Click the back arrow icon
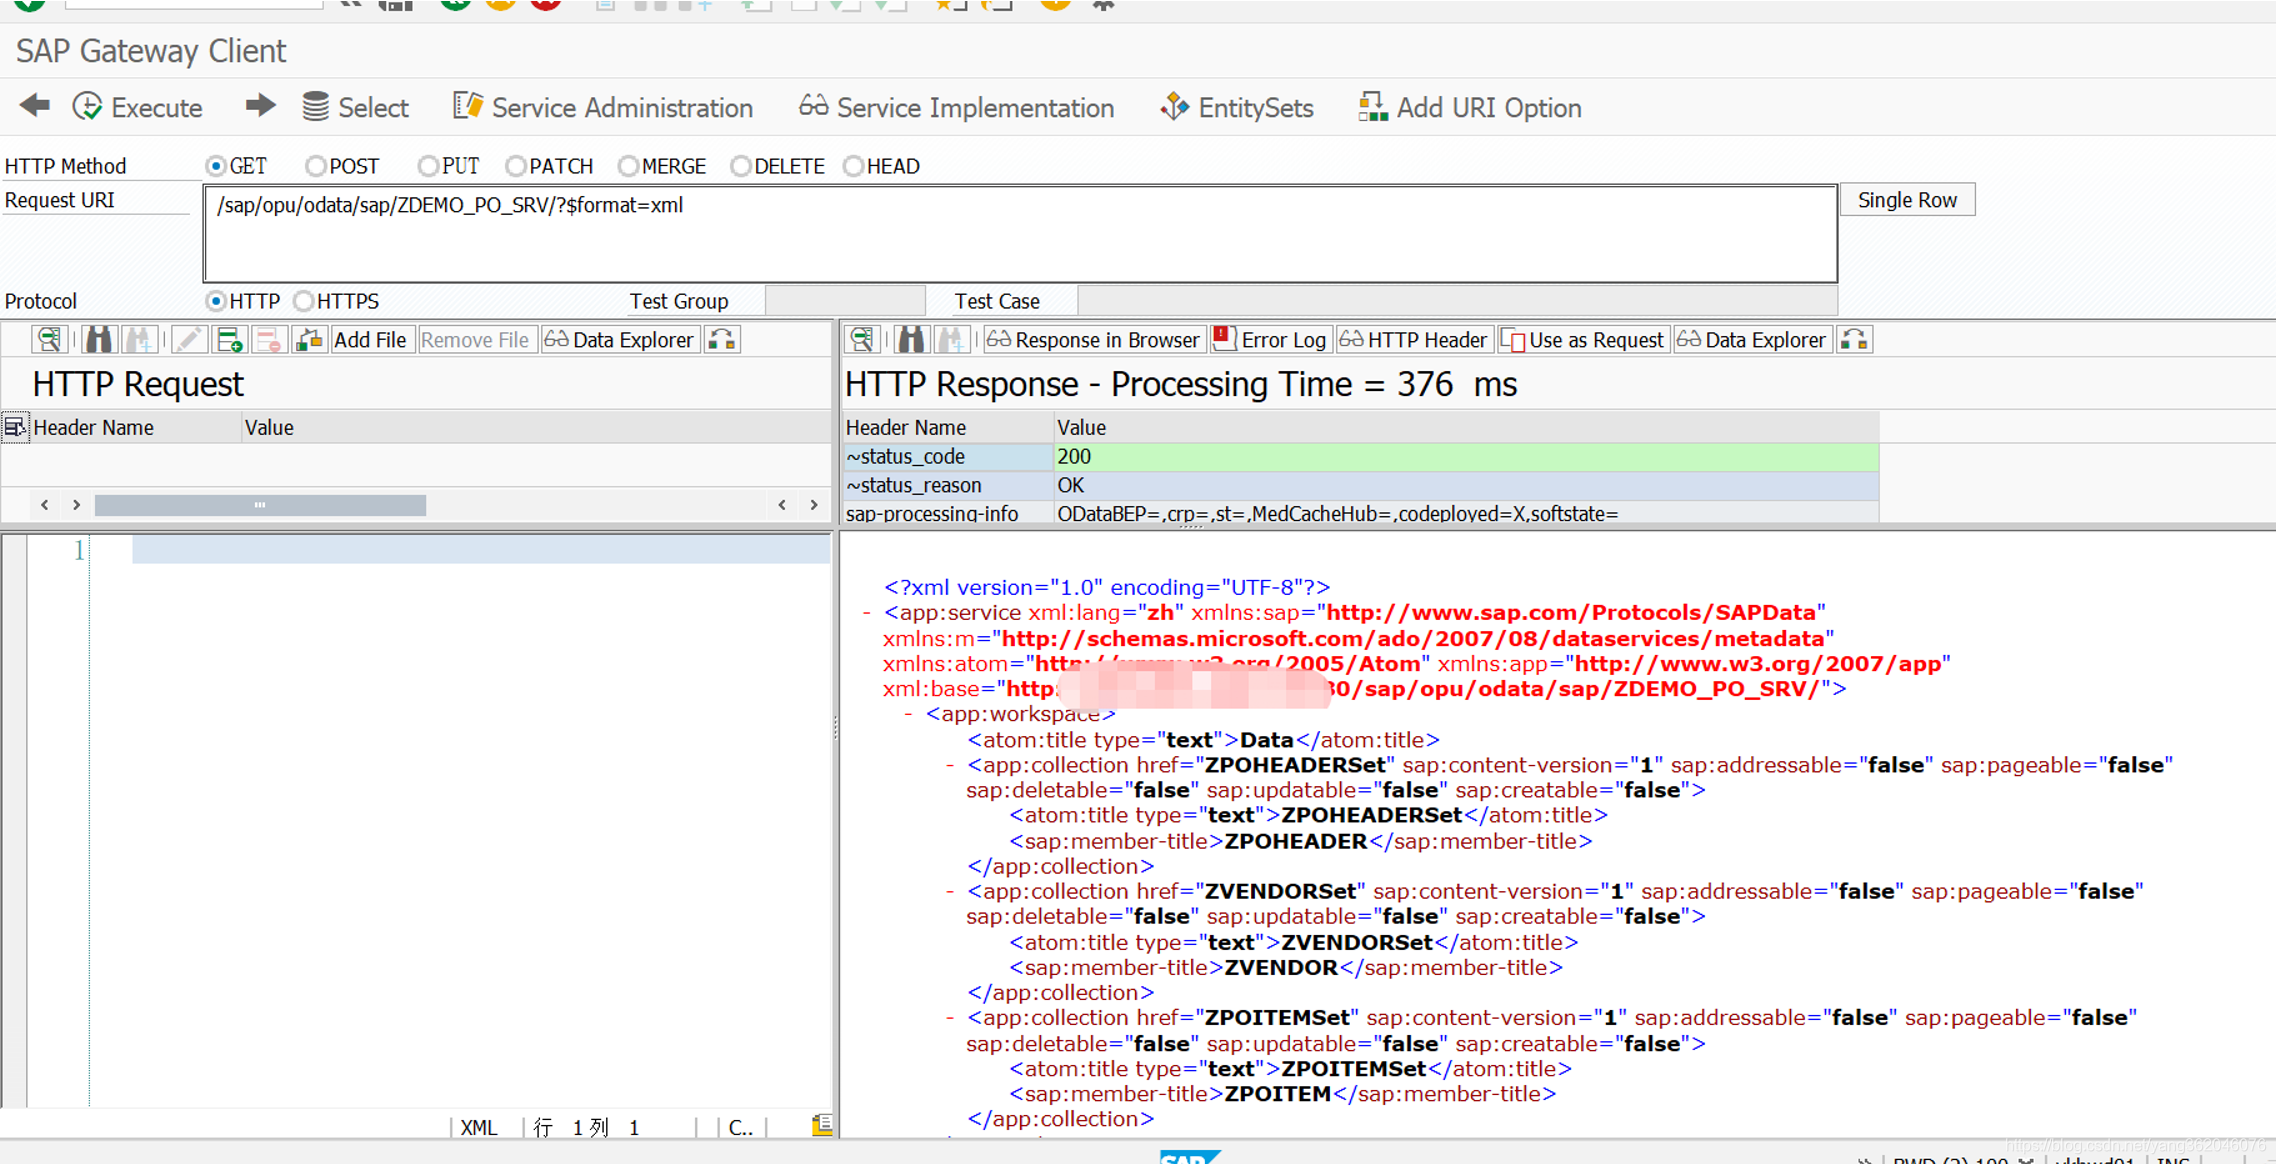2276x1164 pixels. tap(35, 106)
